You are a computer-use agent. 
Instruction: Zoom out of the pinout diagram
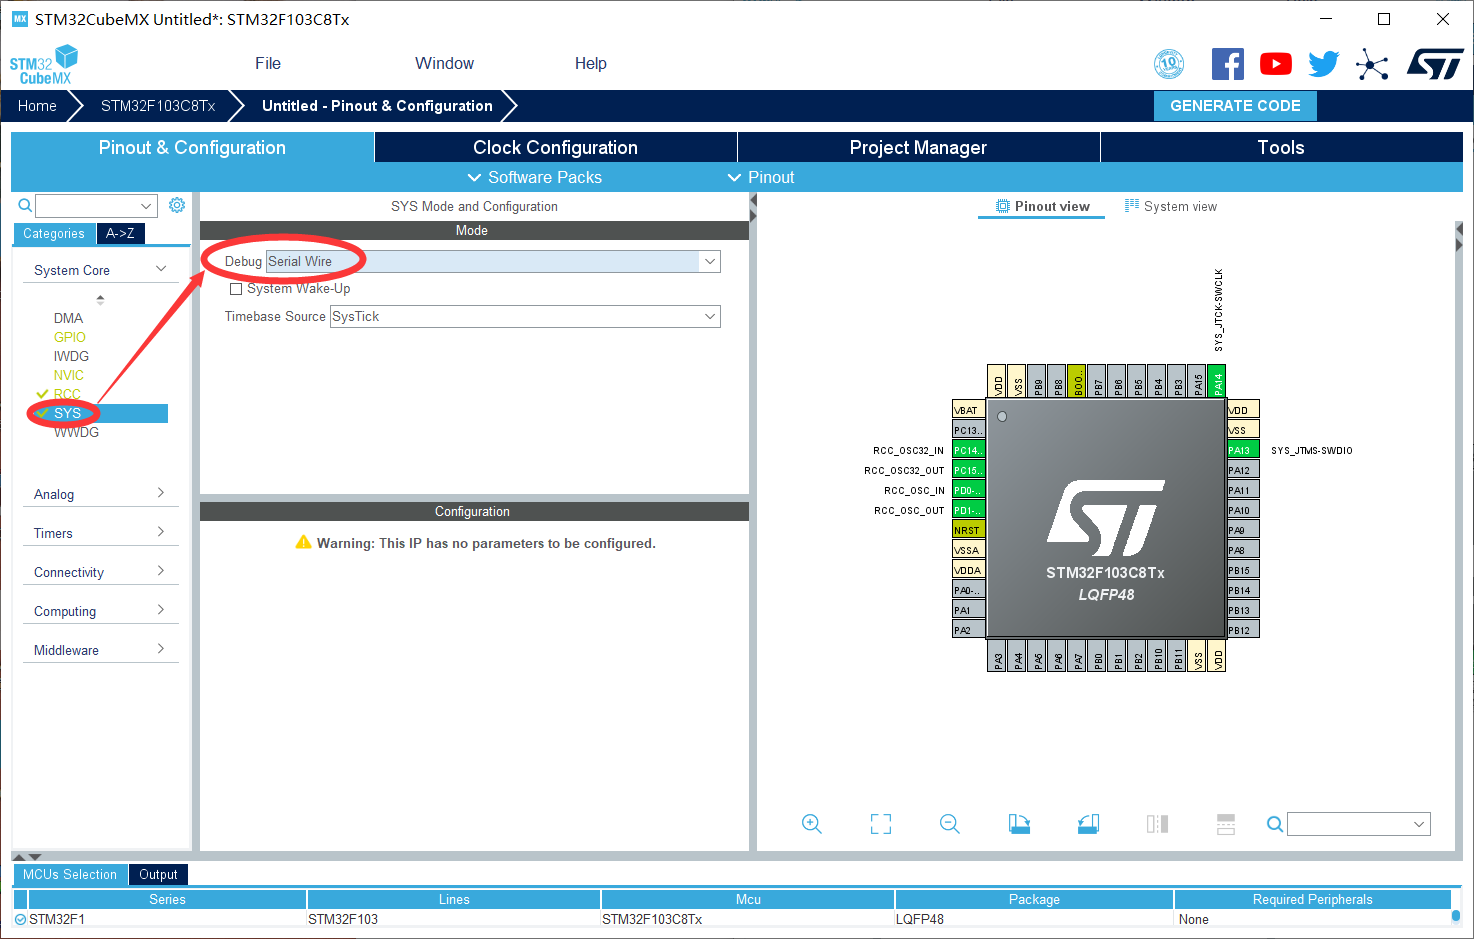tap(949, 823)
